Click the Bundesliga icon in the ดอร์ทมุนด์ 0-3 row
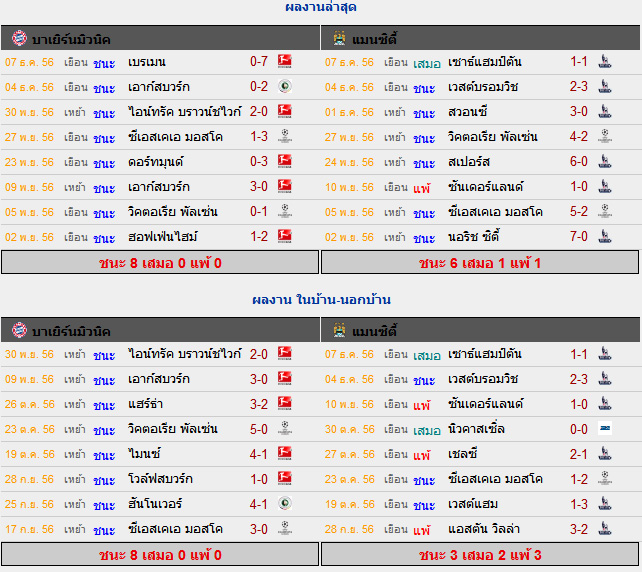The height and width of the screenshot is (572, 642). [285, 161]
